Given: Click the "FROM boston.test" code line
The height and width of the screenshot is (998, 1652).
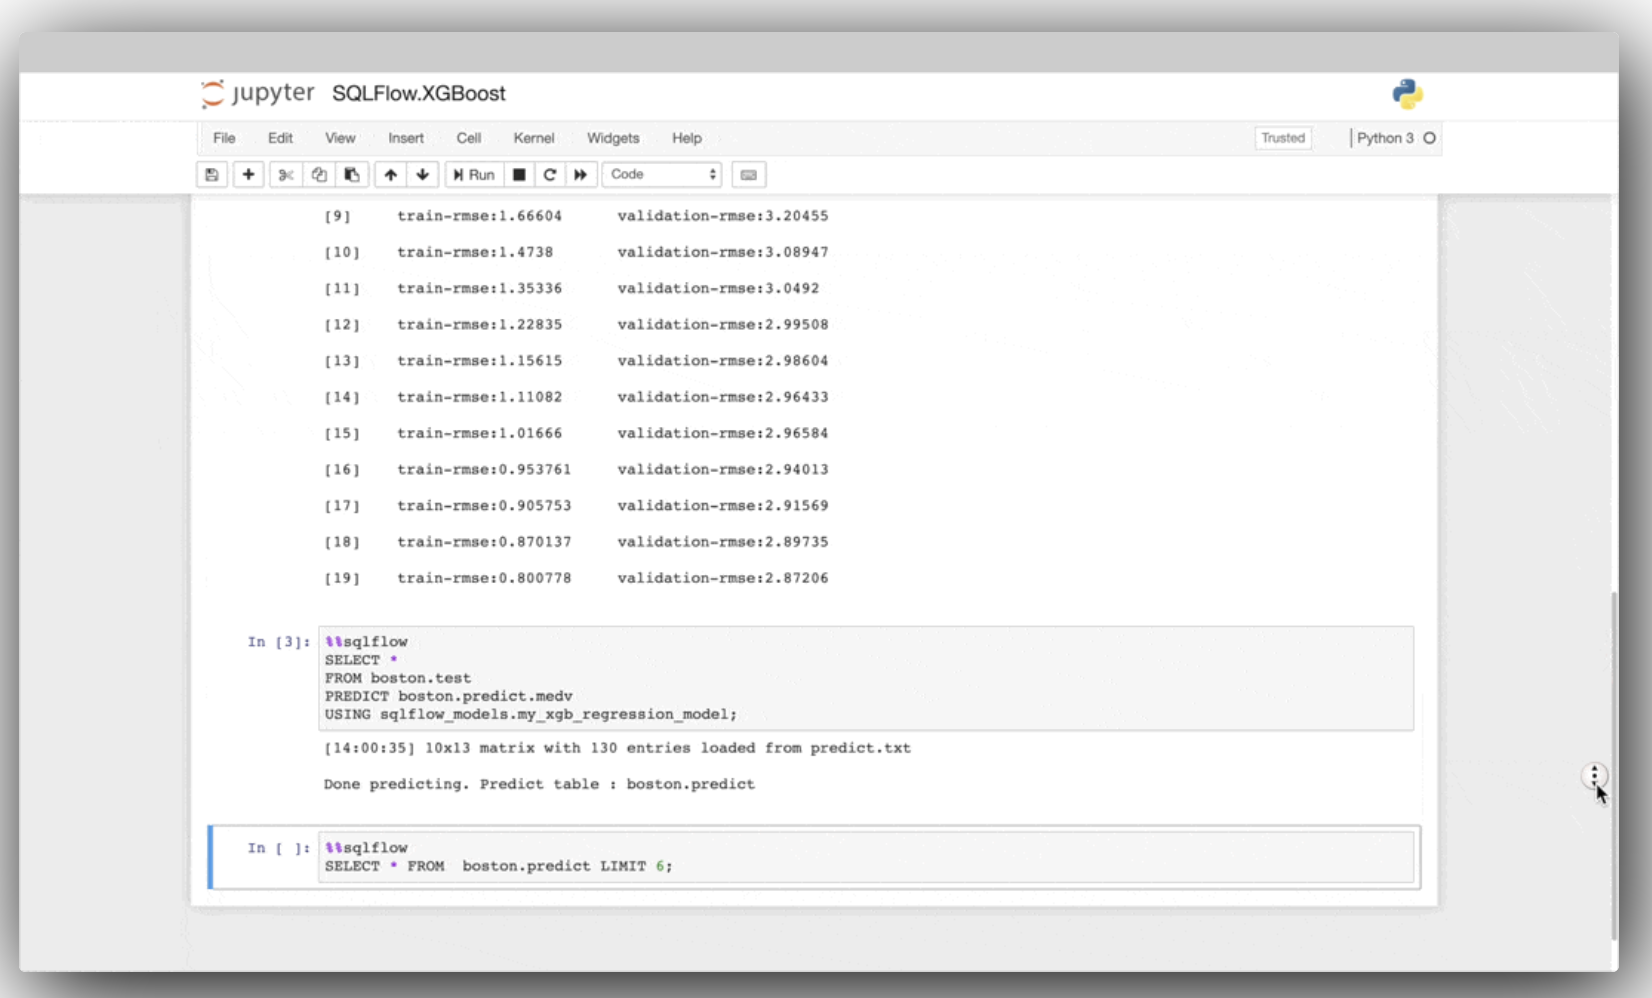Looking at the screenshot, I should click(398, 678).
